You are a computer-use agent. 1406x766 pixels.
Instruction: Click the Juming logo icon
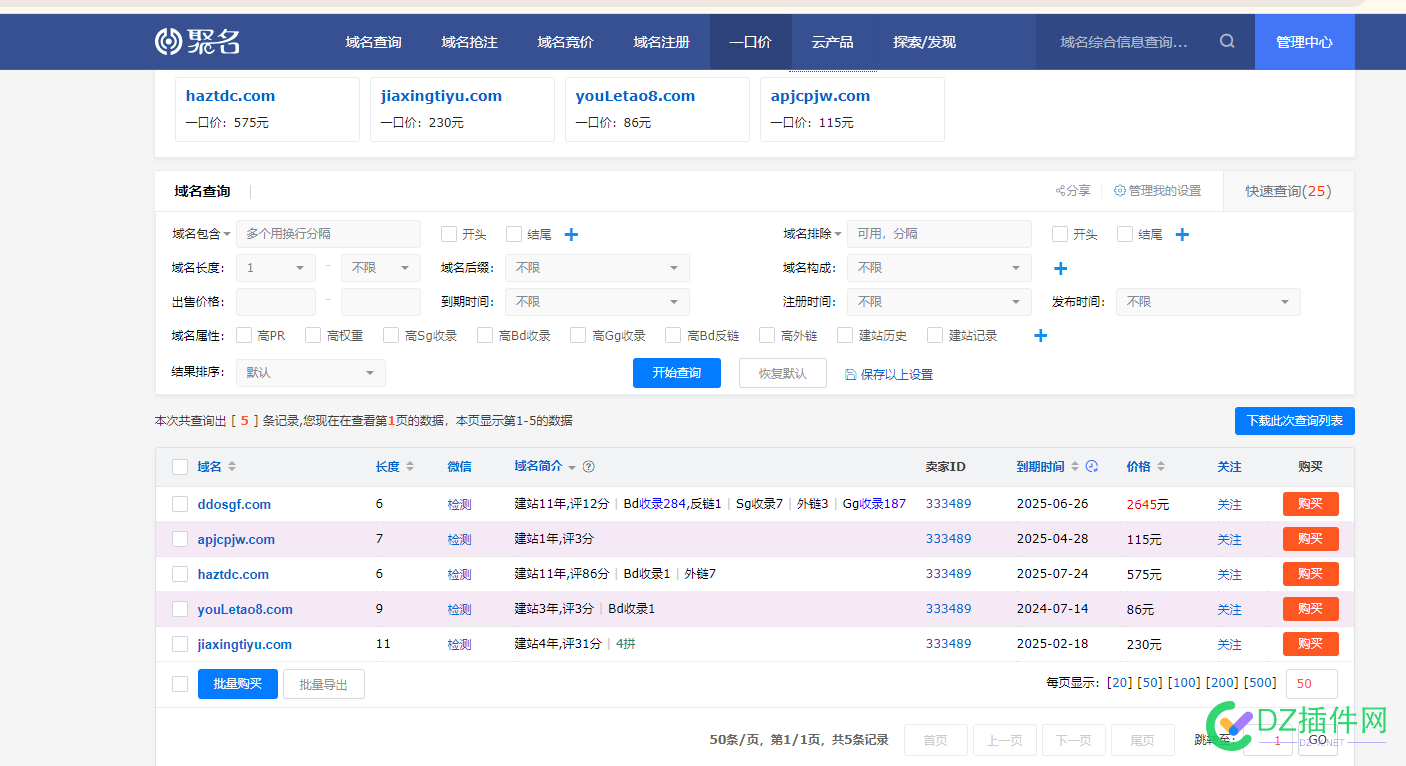click(x=168, y=42)
